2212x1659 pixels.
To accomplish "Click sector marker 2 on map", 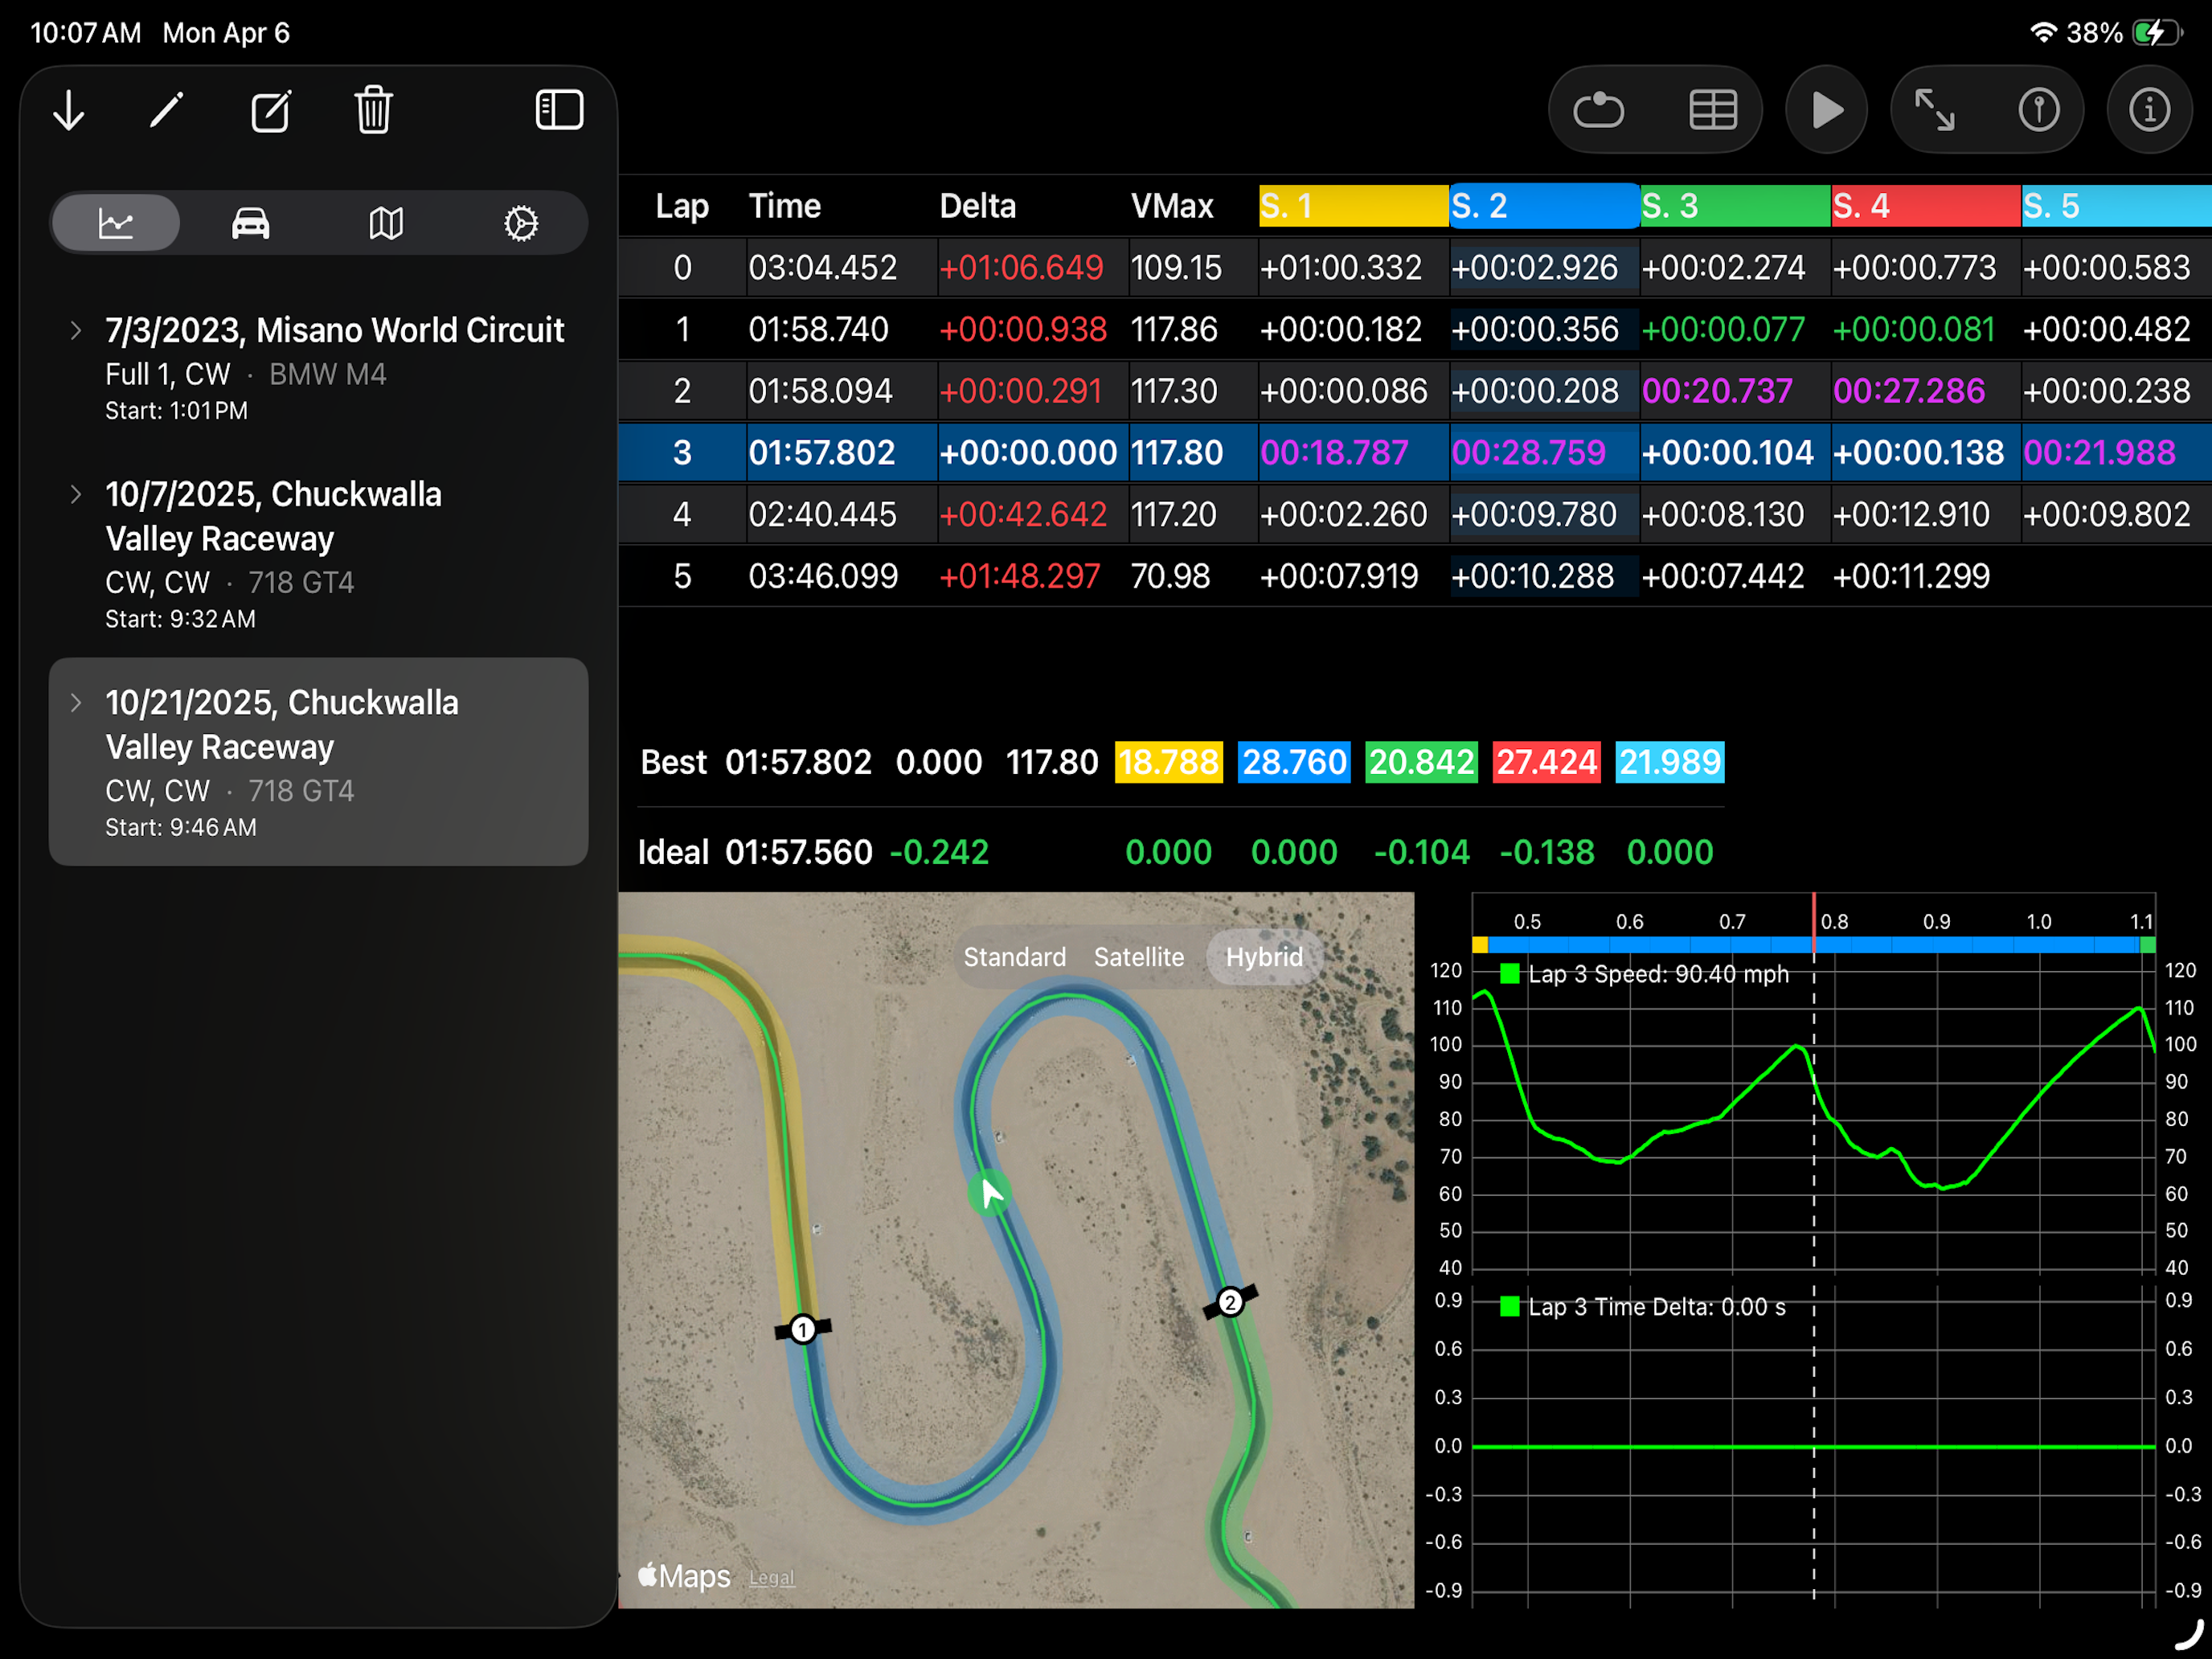I will click(1230, 1302).
